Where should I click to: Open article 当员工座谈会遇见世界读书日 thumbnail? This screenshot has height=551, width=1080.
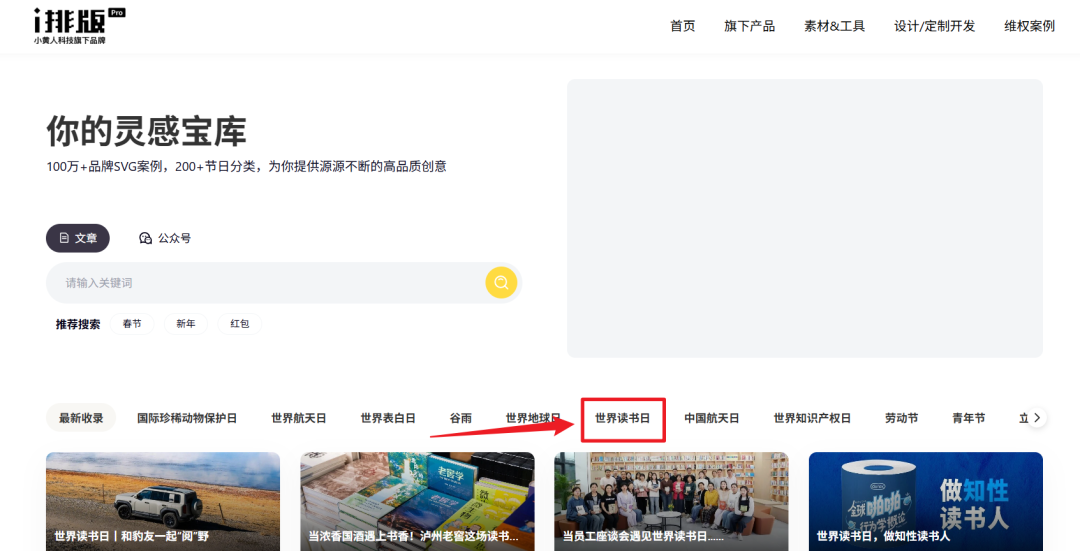pyautogui.click(x=672, y=501)
